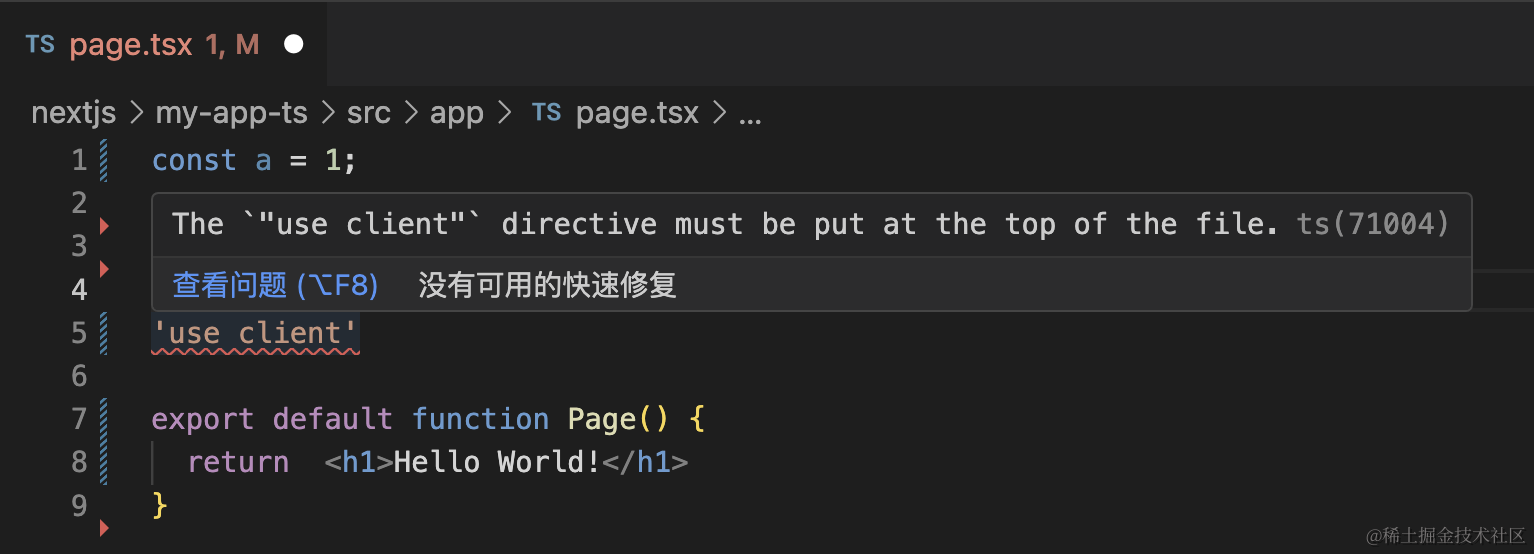Image resolution: width=1534 pixels, height=554 pixels.
Task: Click the ts(71004) error code
Action: 1373,224
